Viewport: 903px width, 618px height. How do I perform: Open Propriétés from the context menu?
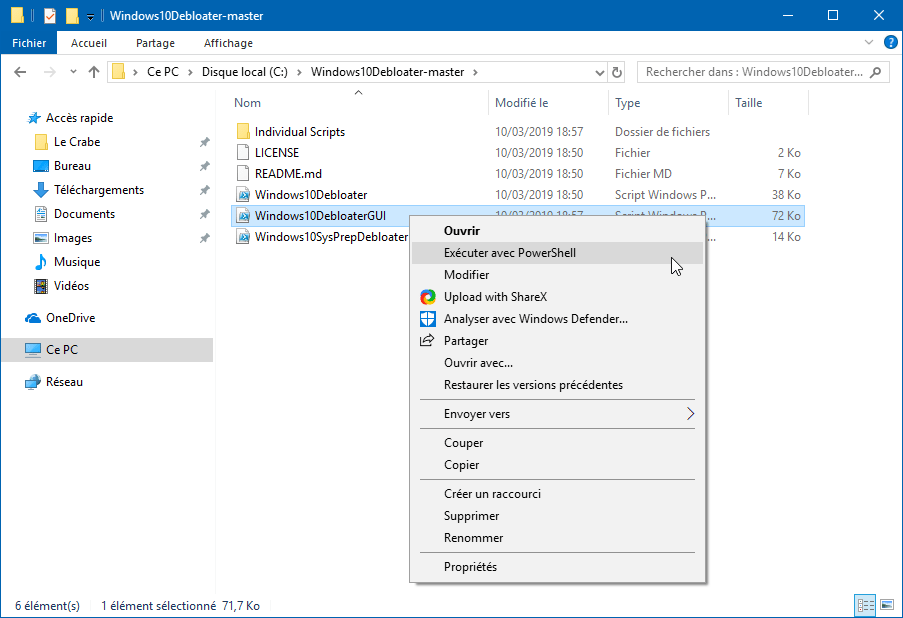[x=557, y=567]
